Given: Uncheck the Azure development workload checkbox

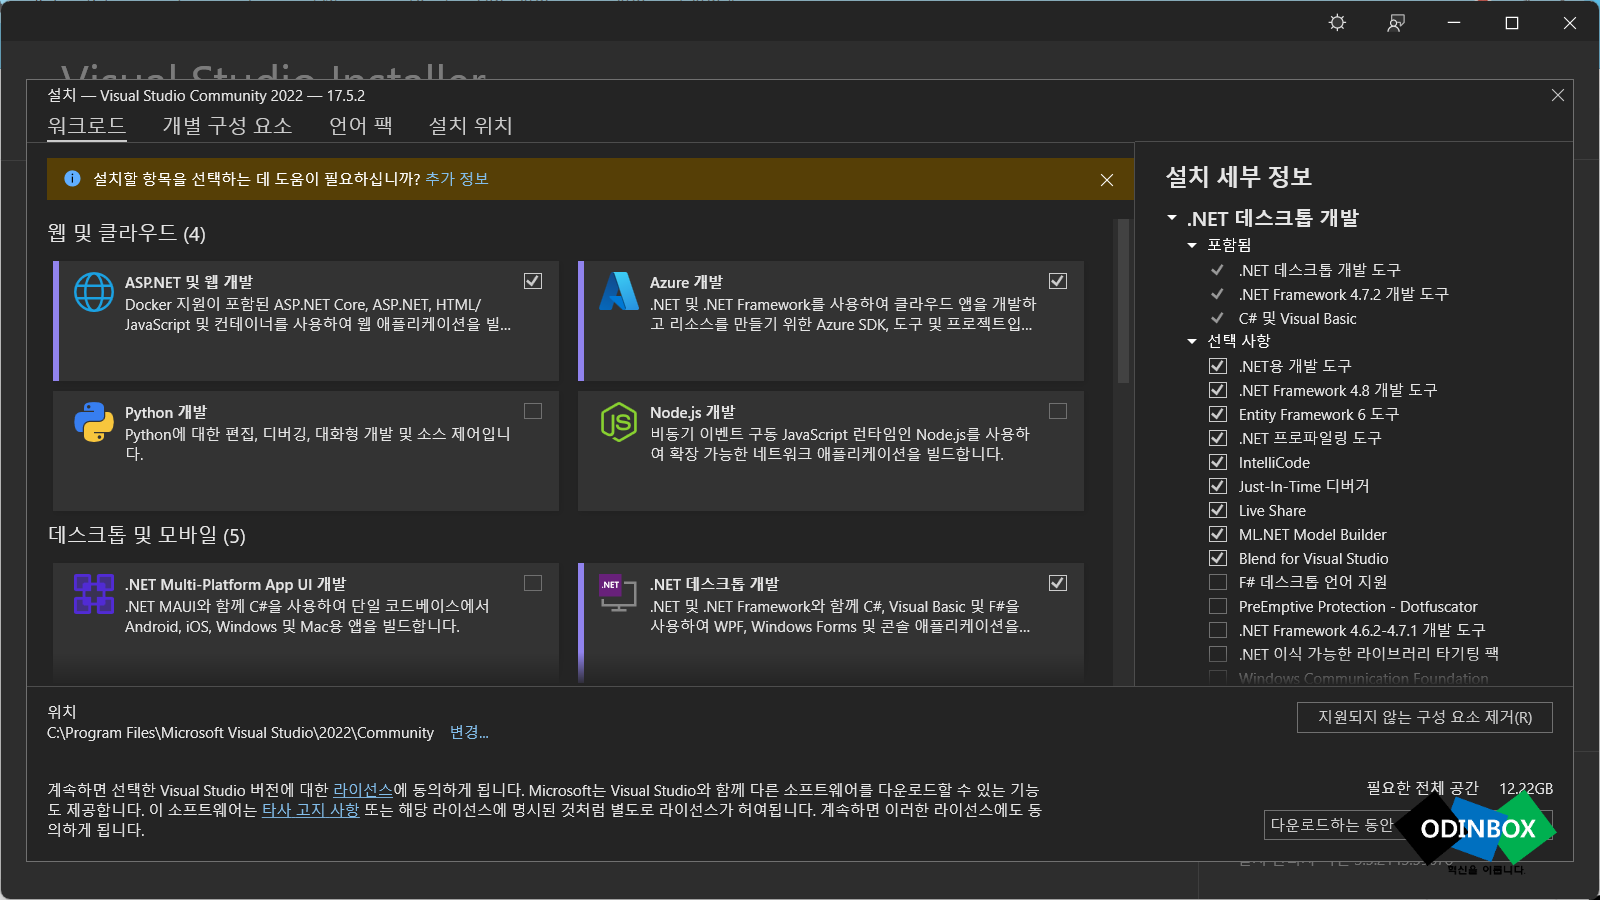Looking at the screenshot, I should click(x=1058, y=281).
